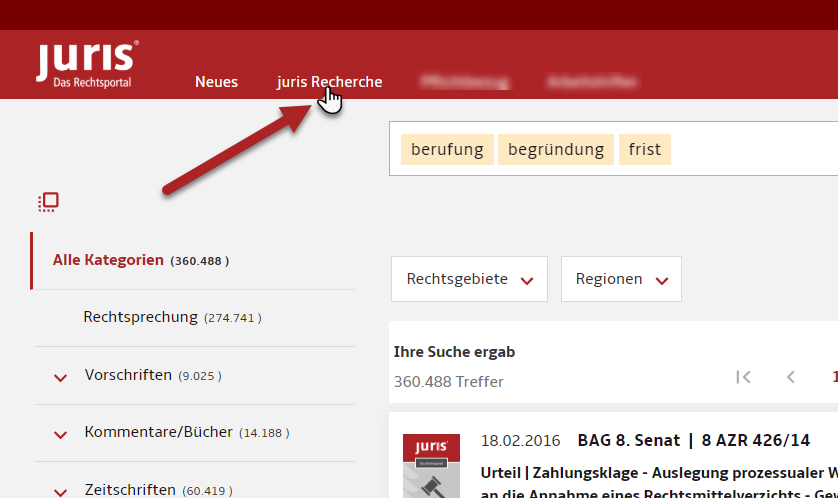
Task: Open the Regionen dropdown
Action: (620, 279)
